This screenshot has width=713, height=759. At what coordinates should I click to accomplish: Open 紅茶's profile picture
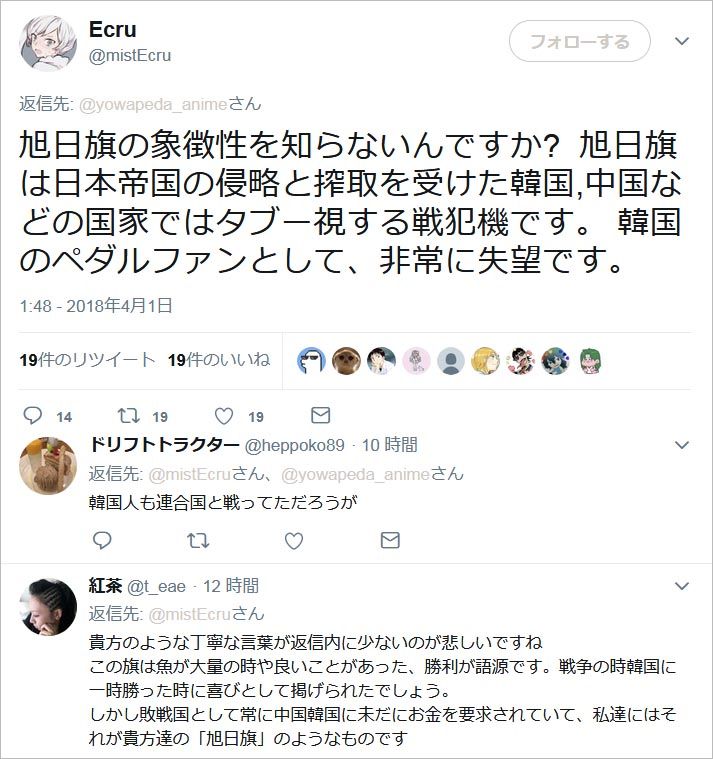tap(48, 607)
